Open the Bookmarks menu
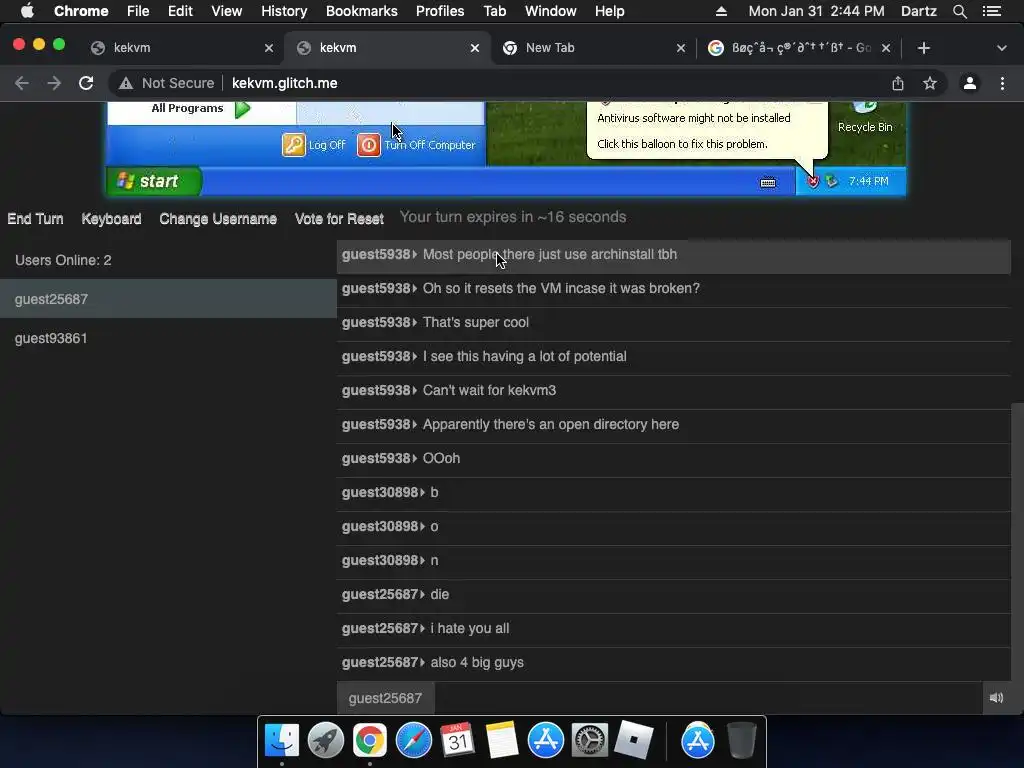This screenshot has width=1024, height=768. coord(362,11)
